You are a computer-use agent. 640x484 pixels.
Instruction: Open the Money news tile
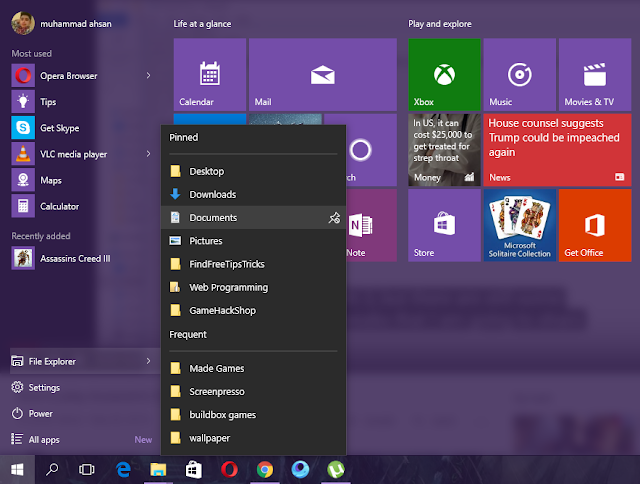pyautogui.click(x=444, y=150)
